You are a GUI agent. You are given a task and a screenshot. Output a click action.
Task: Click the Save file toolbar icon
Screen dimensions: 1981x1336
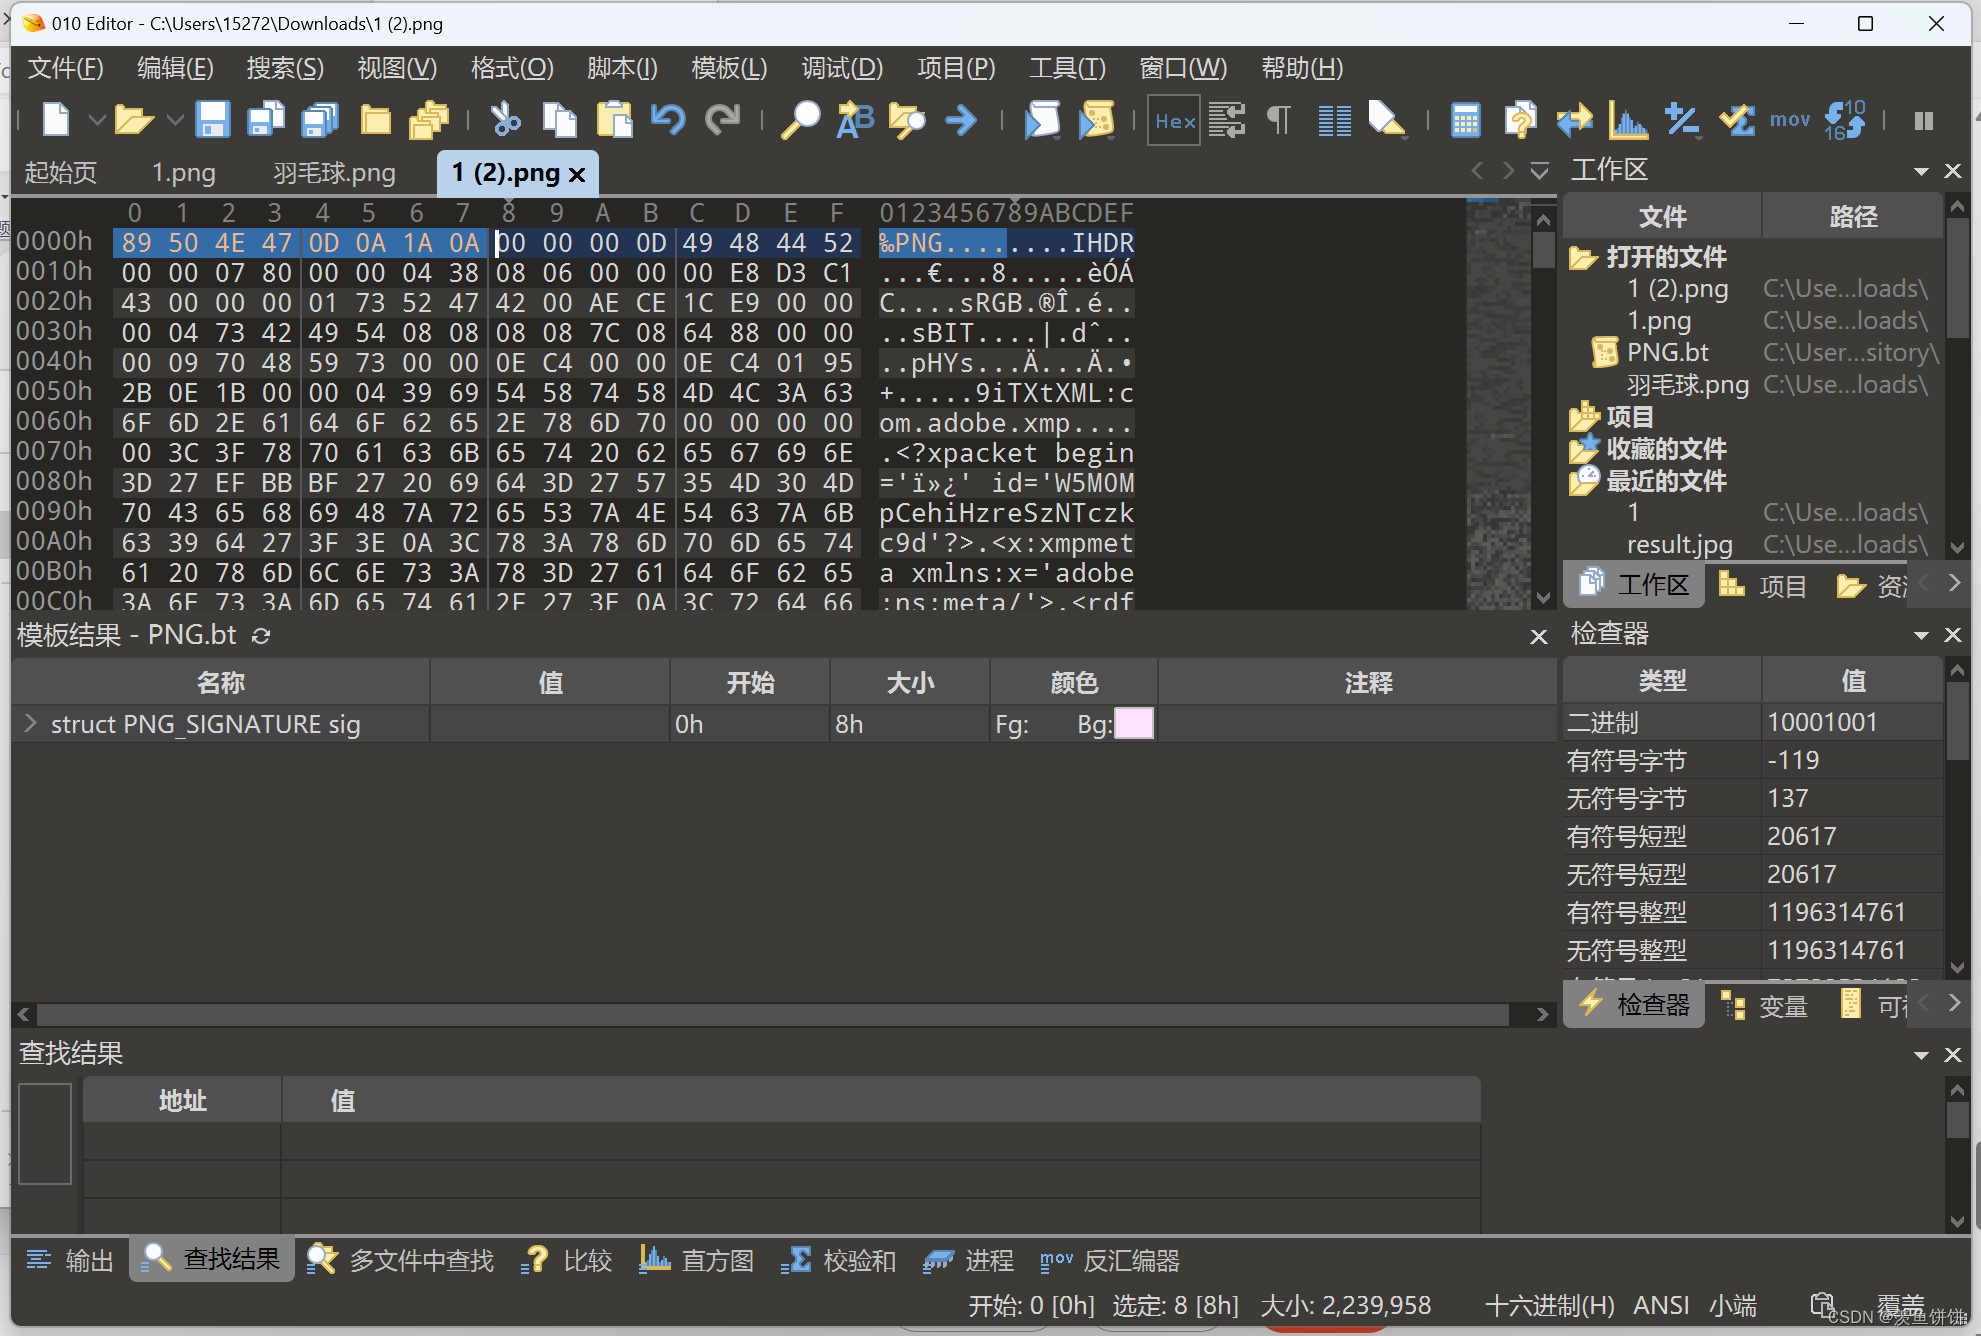pos(212,120)
